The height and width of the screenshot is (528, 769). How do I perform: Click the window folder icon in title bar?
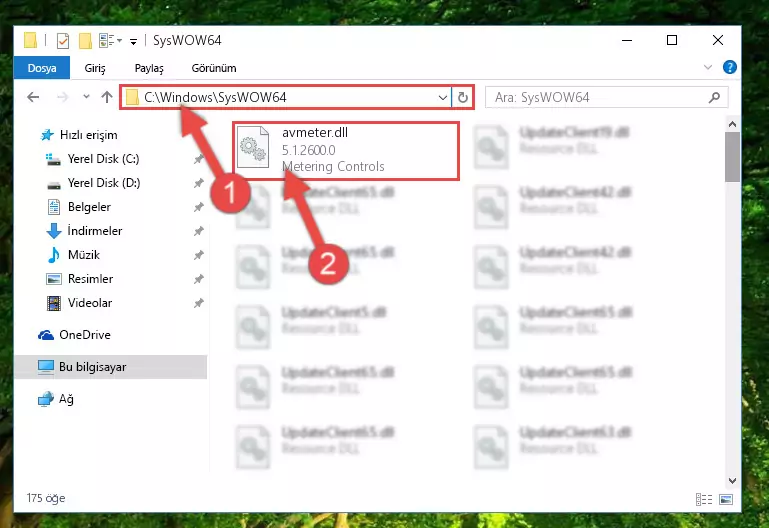(30, 40)
